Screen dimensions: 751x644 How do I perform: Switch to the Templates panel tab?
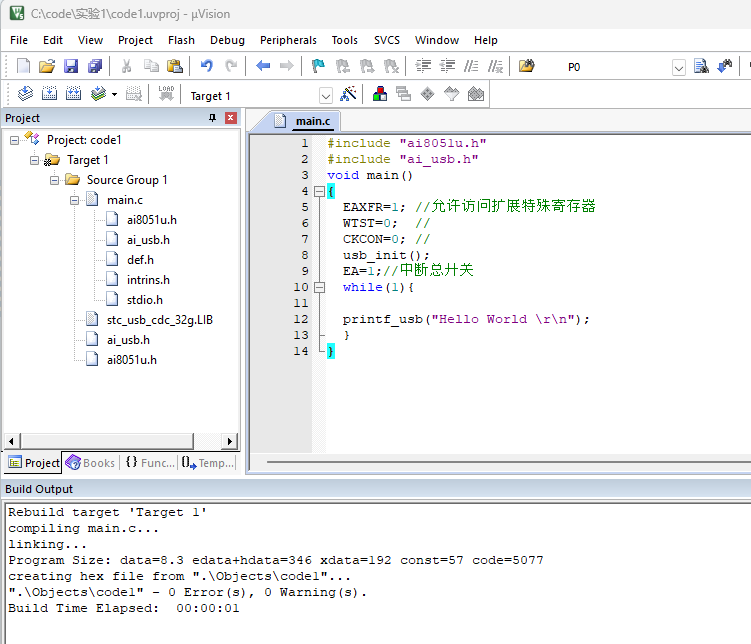tap(208, 463)
